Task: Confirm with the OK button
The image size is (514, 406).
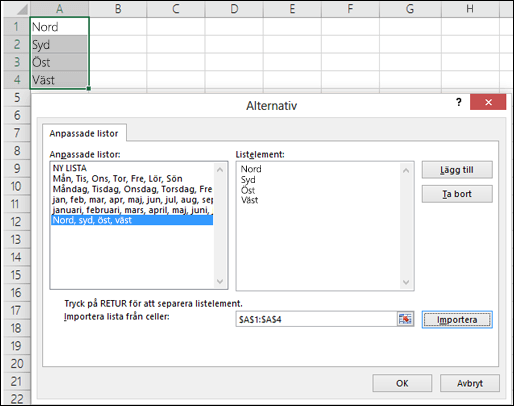Action: [x=402, y=383]
